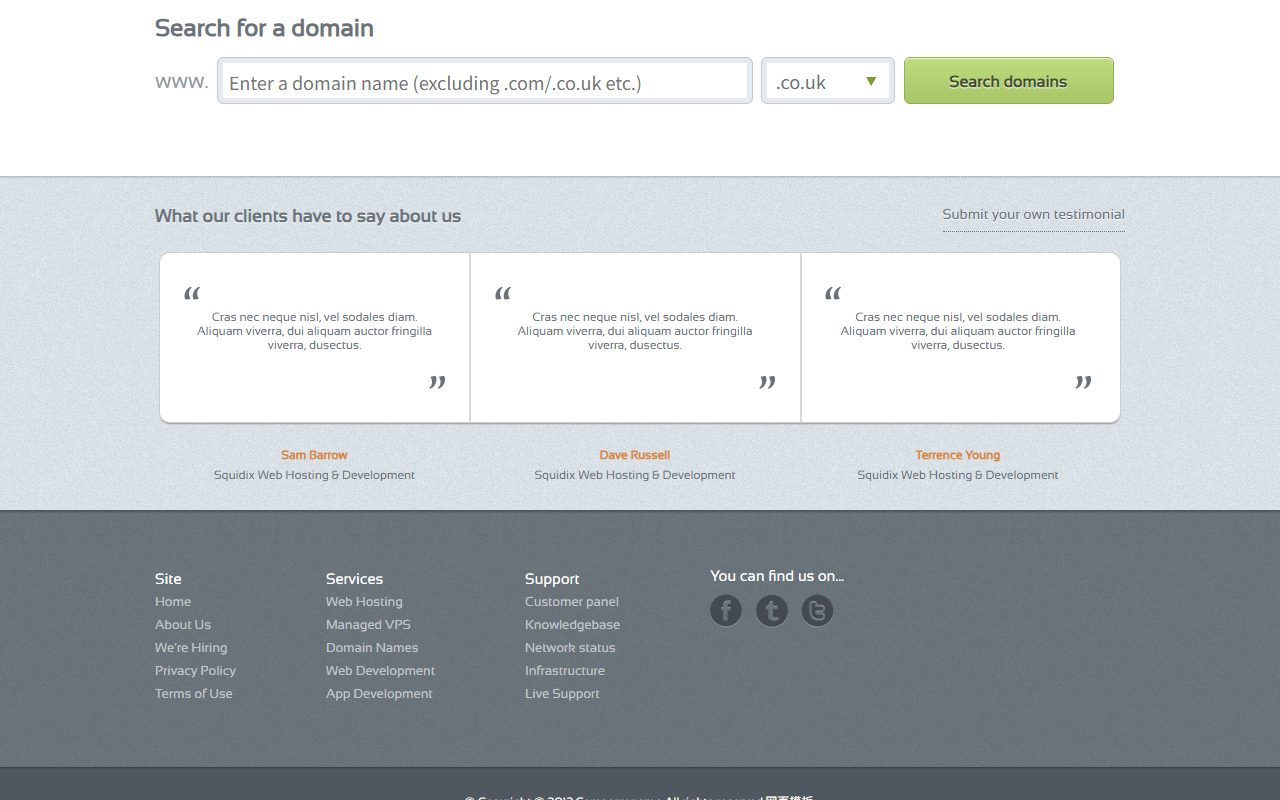
Task: Click the Search for a domain heading
Action: [x=264, y=28]
